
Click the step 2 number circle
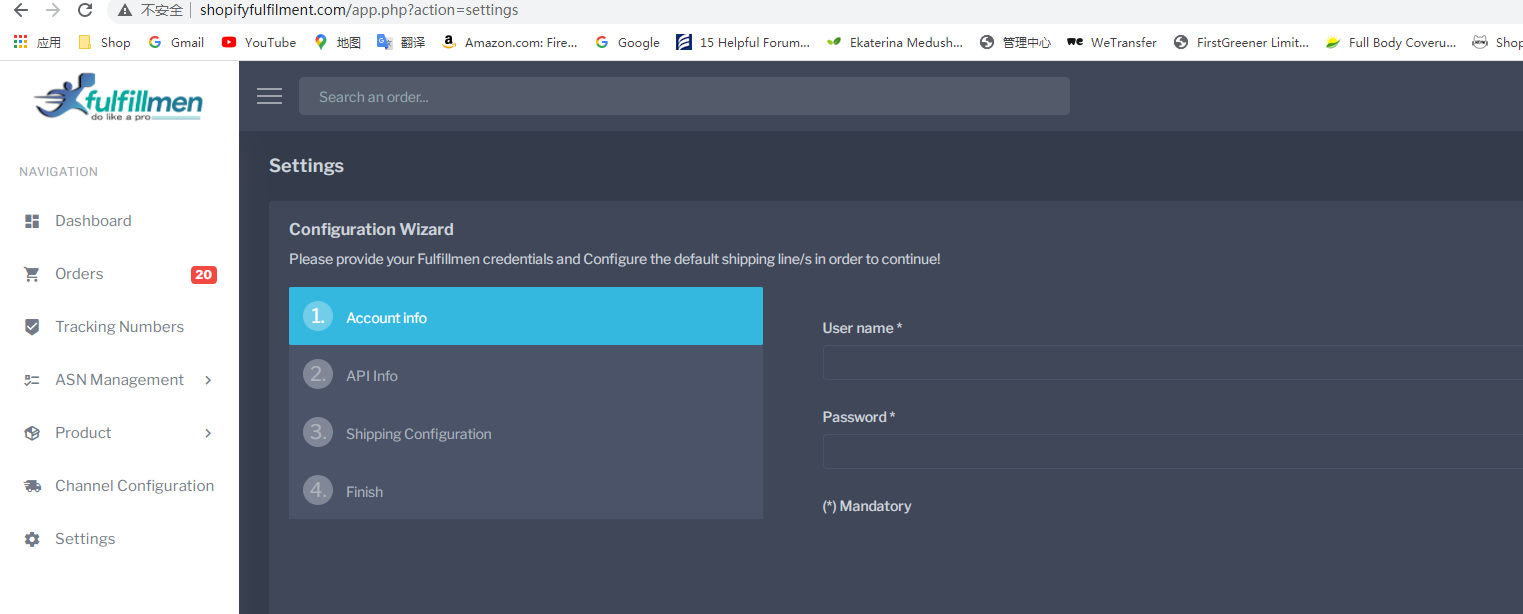click(x=318, y=374)
